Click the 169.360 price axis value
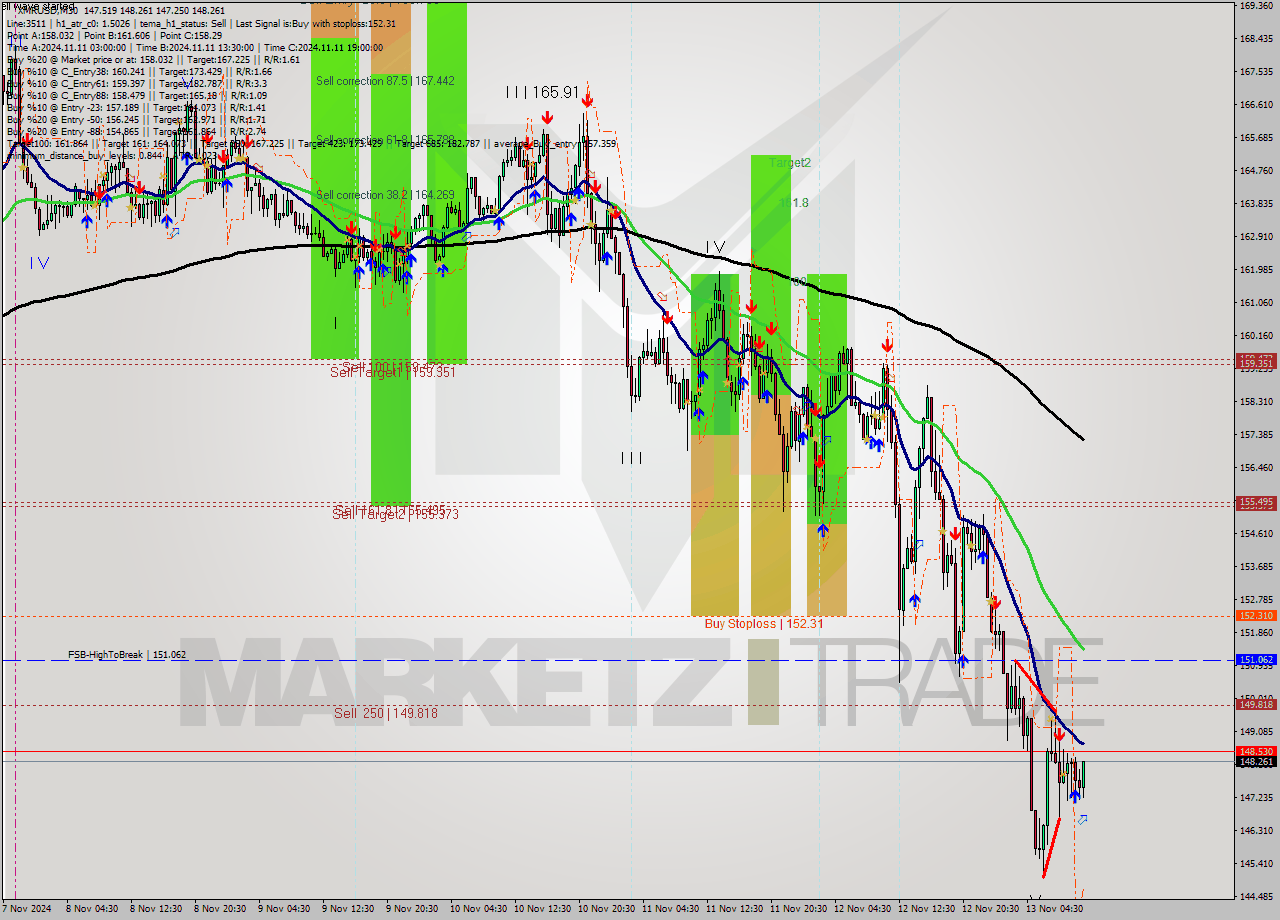Screen dimensions: 1280x920 (x=1256, y=6)
